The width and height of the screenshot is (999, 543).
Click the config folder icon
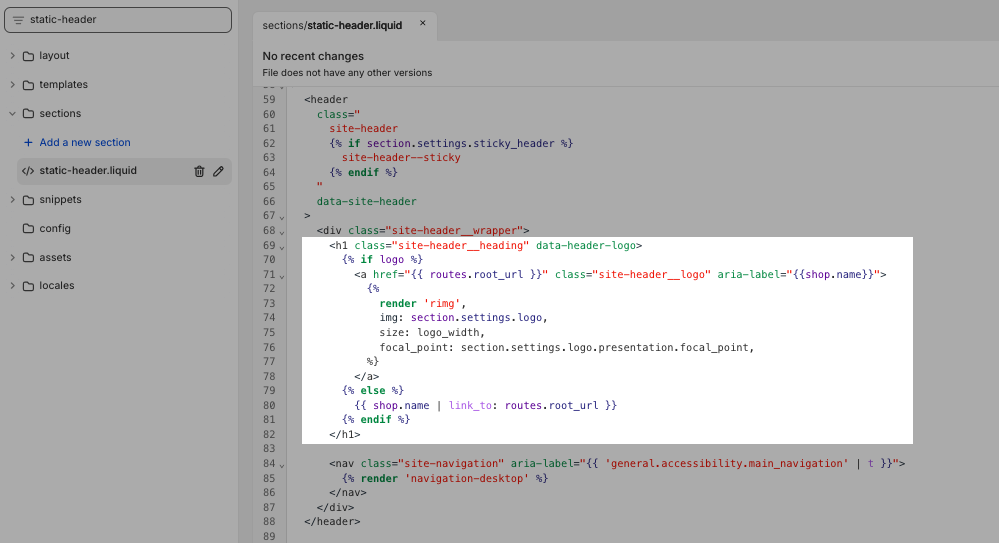click(x=28, y=228)
